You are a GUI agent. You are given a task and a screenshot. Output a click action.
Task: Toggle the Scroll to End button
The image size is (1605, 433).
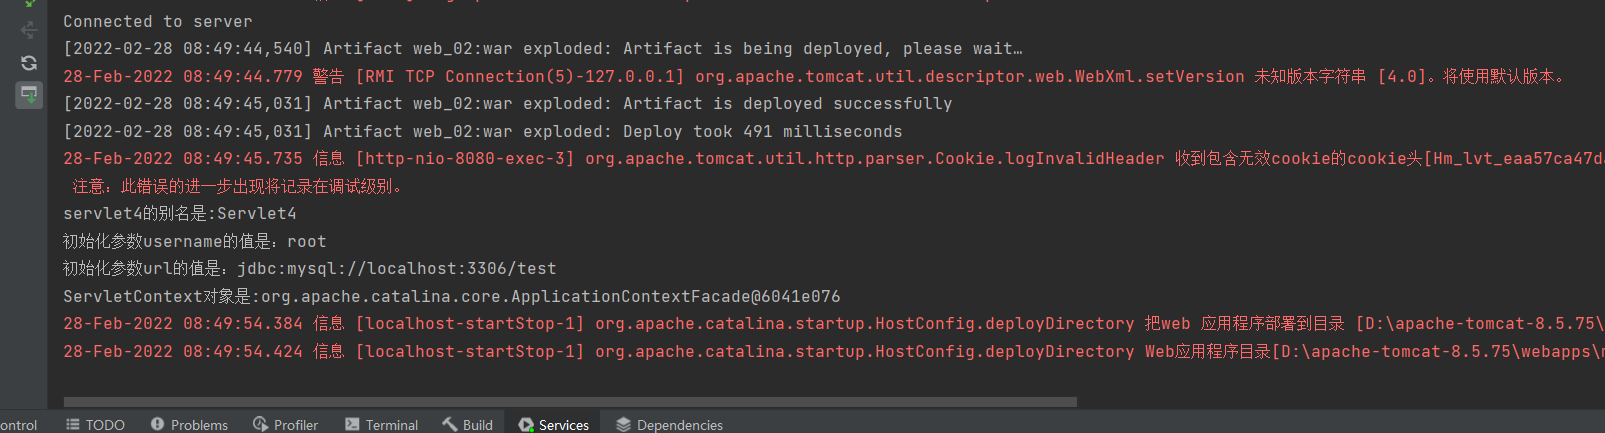pos(29,95)
